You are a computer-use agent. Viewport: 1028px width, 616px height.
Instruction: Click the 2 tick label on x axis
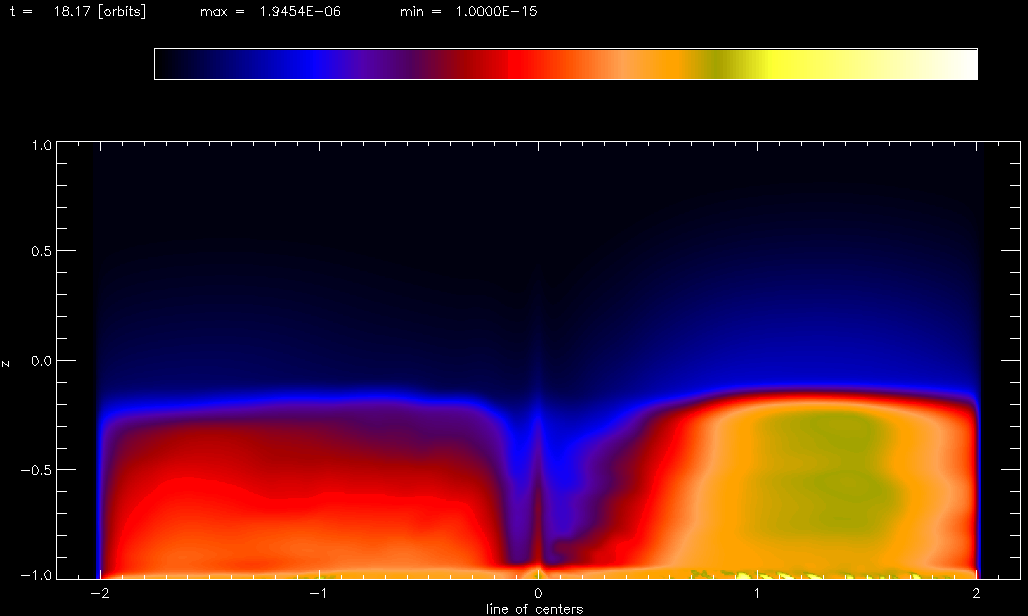click(977, 594)
